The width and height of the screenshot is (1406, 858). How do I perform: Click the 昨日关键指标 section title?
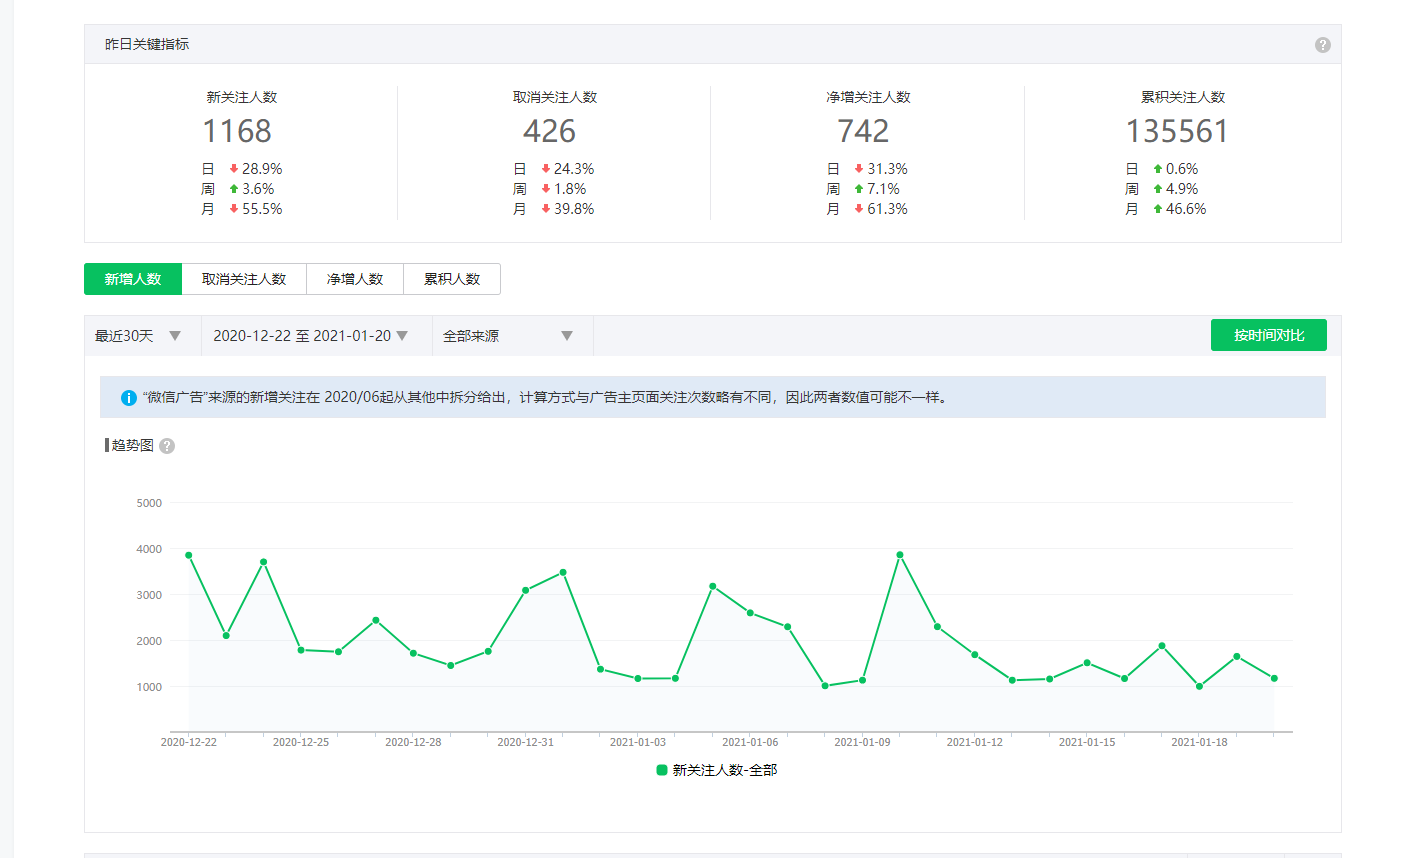[147, 44]
